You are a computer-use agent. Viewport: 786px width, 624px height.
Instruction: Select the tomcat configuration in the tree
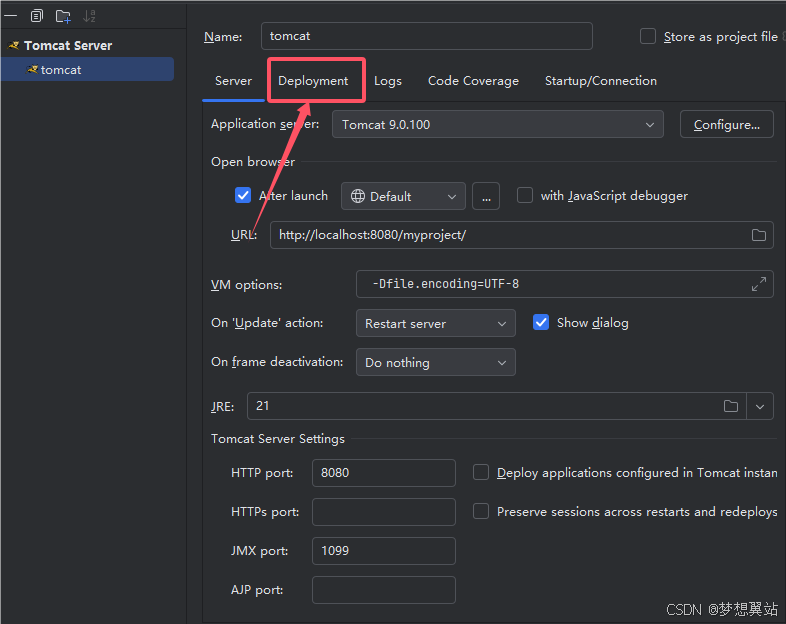point(87,70)
